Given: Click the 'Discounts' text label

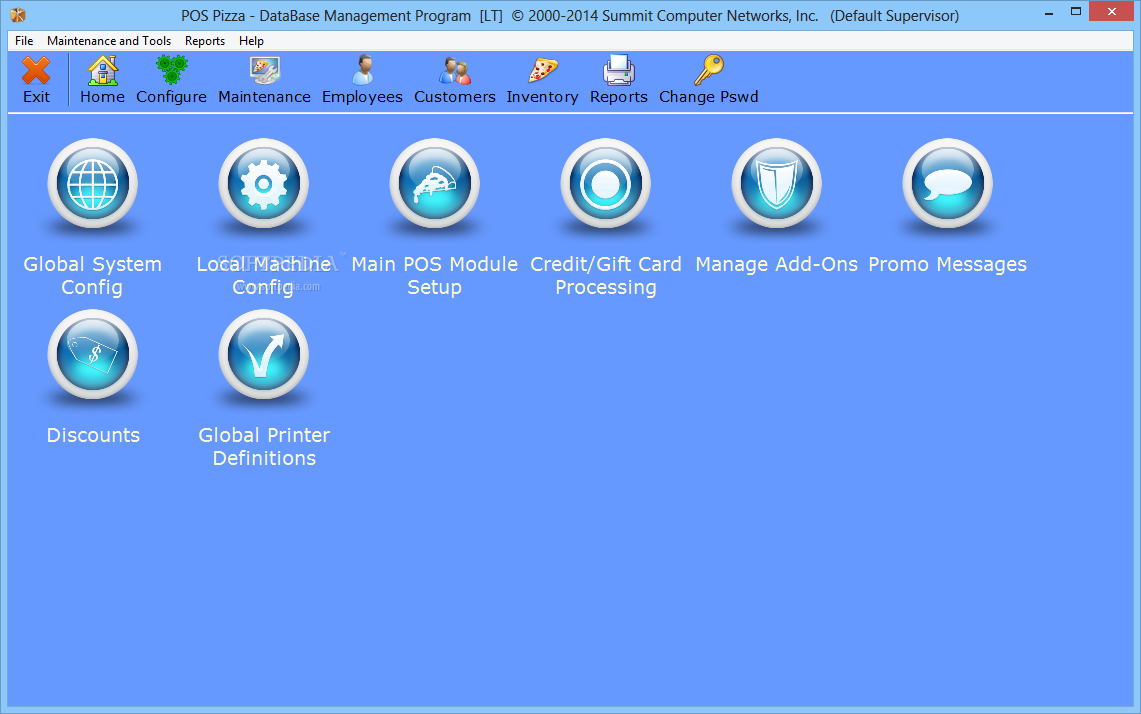Looking at the screenshot, I should 93,435.
